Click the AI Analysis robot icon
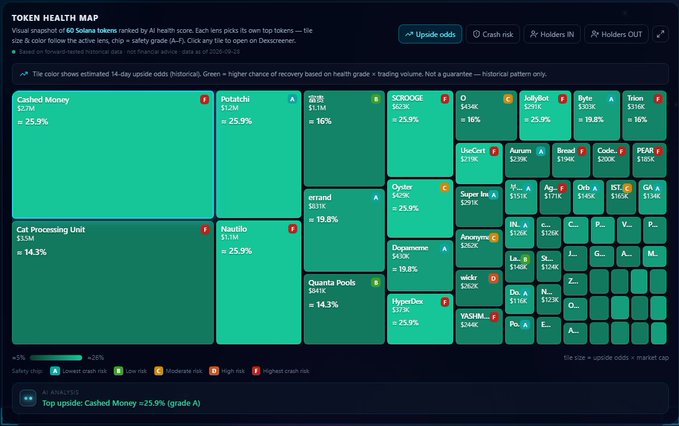This screenshot has width=679, height=426. point(28,398)
